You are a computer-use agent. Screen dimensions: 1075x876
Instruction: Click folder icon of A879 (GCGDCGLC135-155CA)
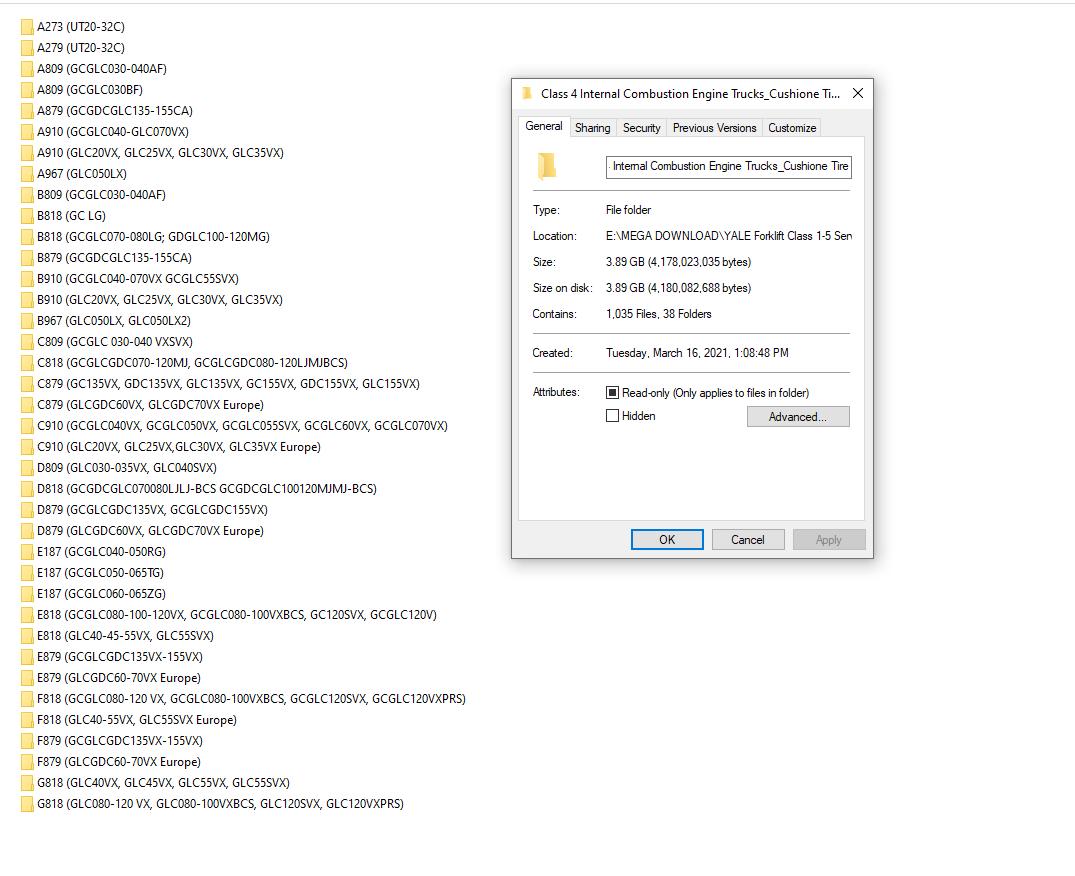coord(27,111)
